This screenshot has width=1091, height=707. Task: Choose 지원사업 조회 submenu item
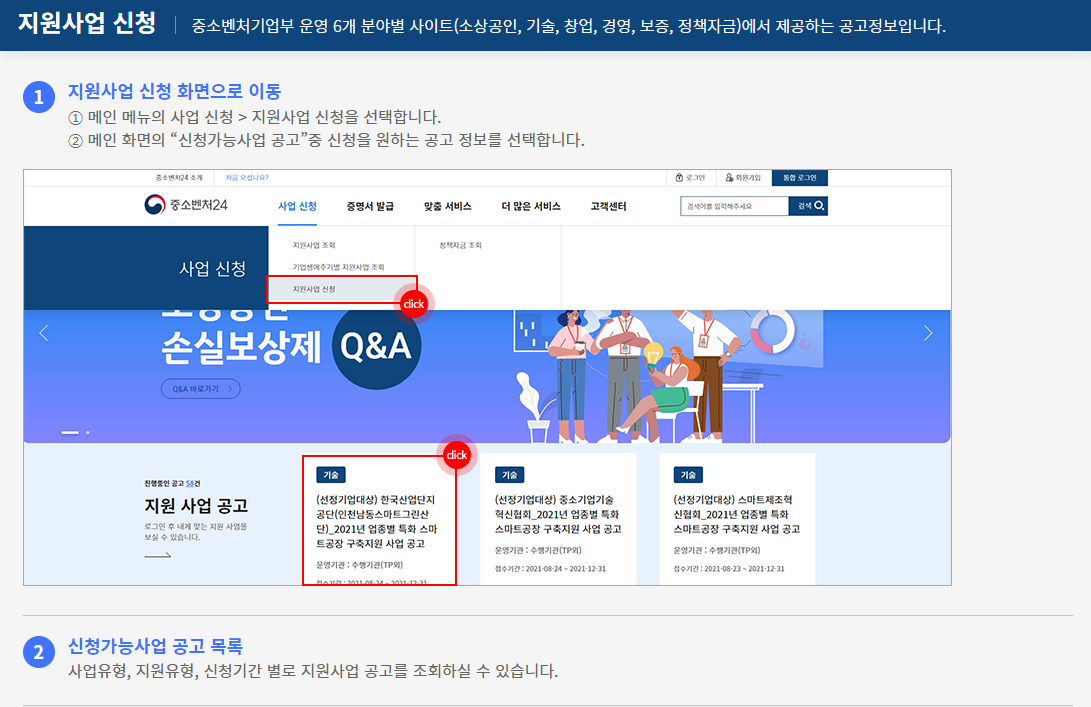(x=314, y=245)
